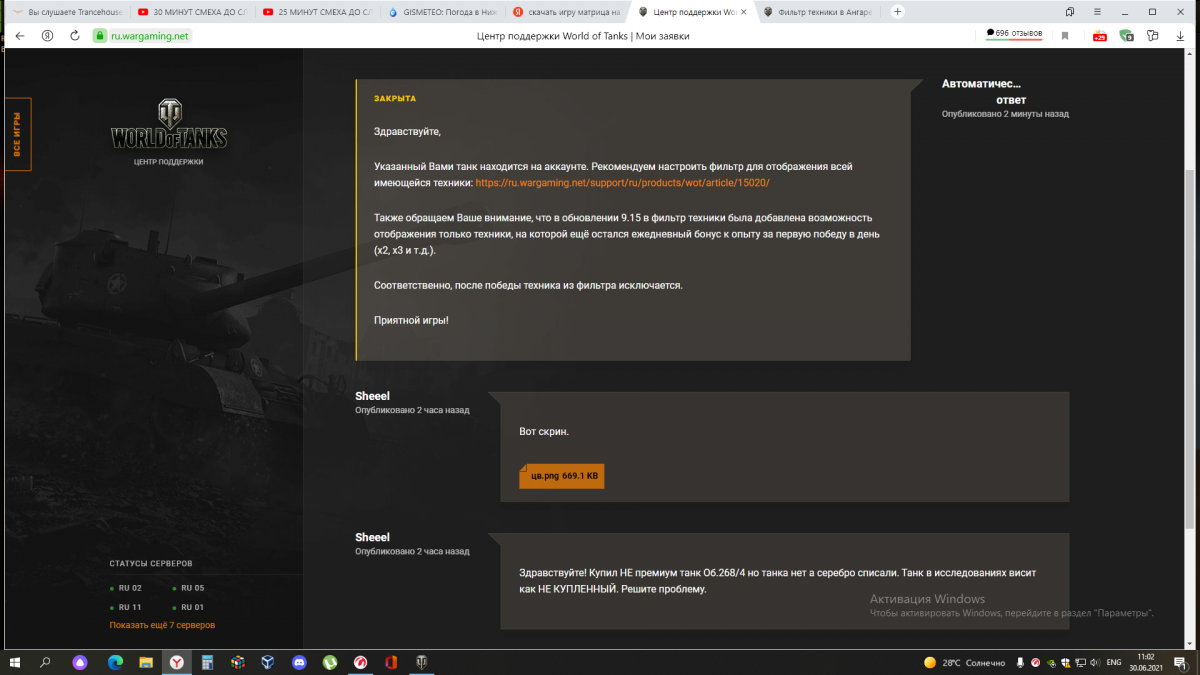1200x675 pixels.
Task: Open the 'ВСЕ ИГРЫ' side panel
Action: pos(17,134)
